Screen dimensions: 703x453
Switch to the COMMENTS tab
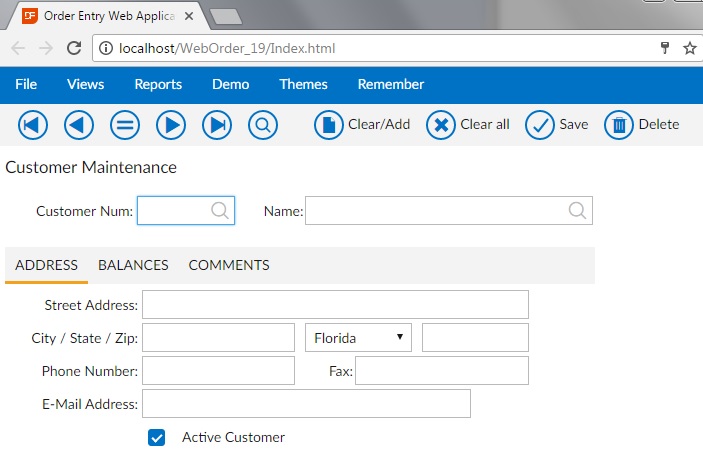229,265
